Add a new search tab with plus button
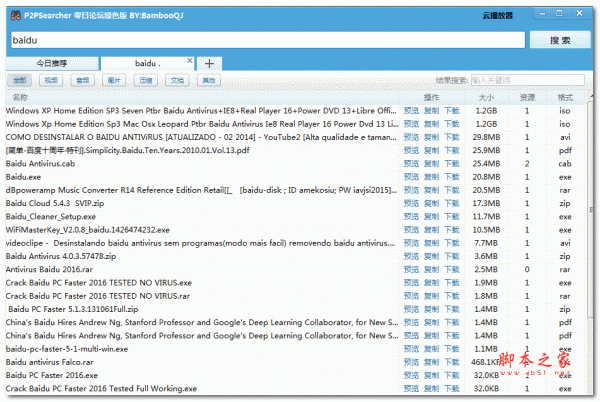 coord(209,63)
